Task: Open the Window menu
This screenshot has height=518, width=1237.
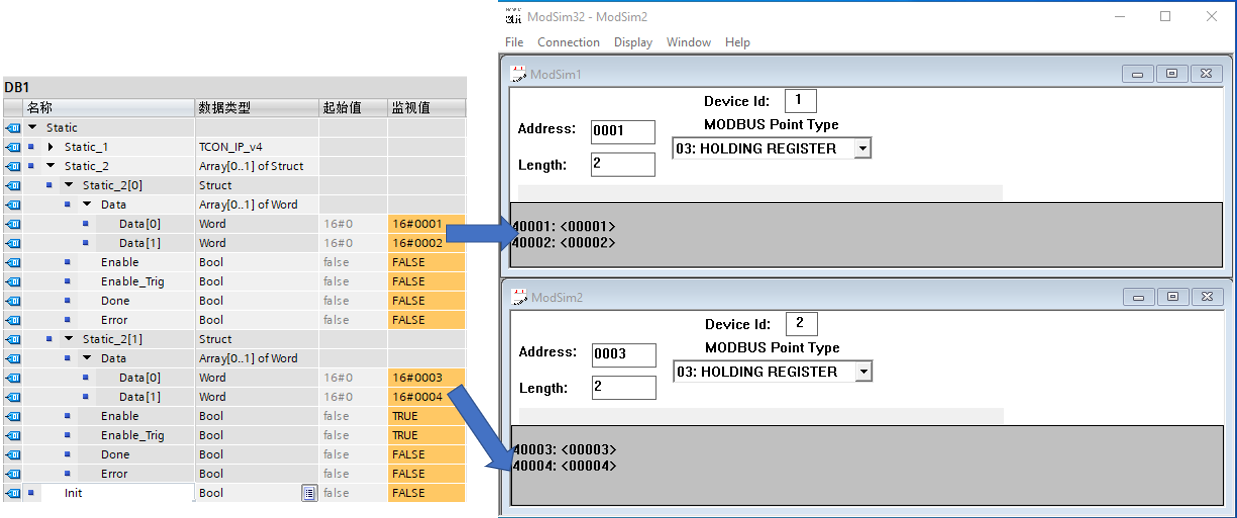Action: 688,42
